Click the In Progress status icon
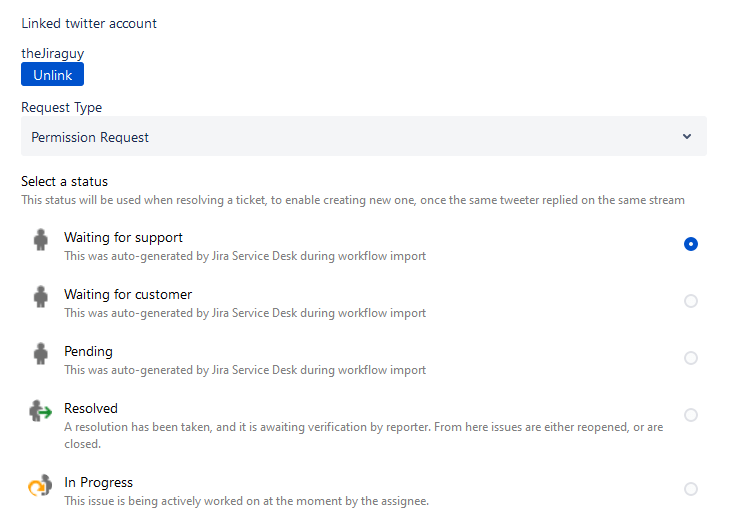This screenshot has width=733, height=514. 40,486
